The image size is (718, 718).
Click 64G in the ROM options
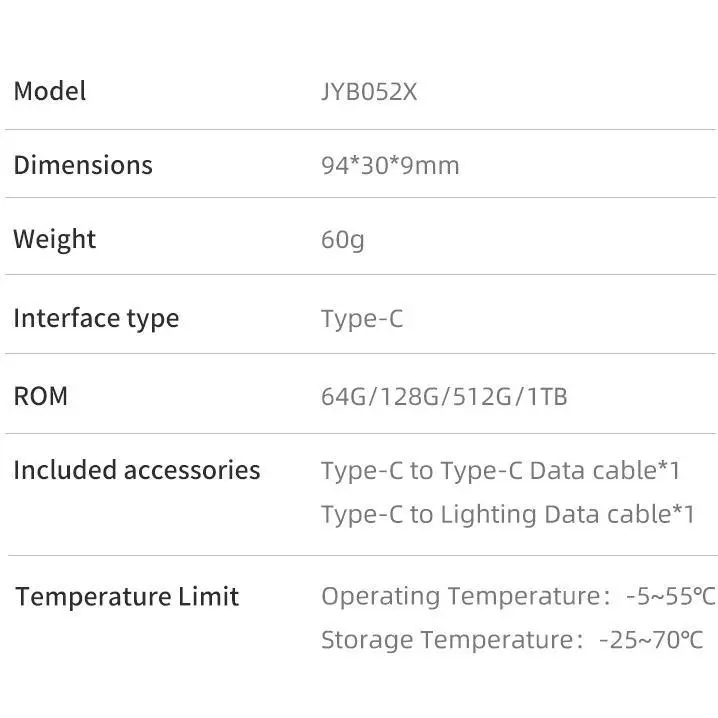click(x=343, y=397)
